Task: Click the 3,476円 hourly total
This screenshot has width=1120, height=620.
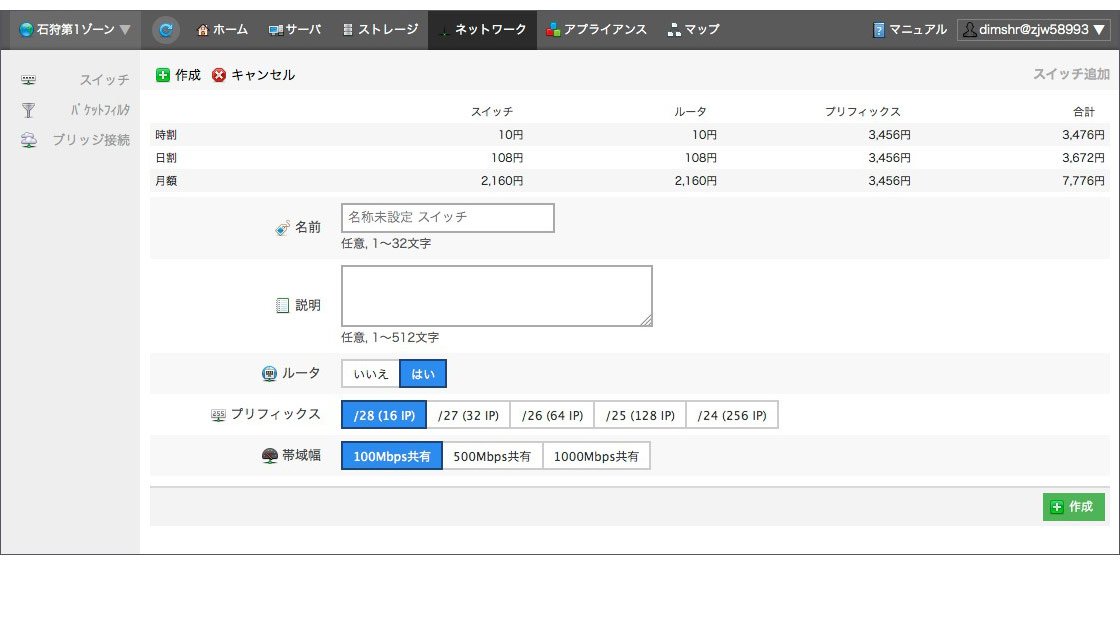Action: click(1083, 134)
